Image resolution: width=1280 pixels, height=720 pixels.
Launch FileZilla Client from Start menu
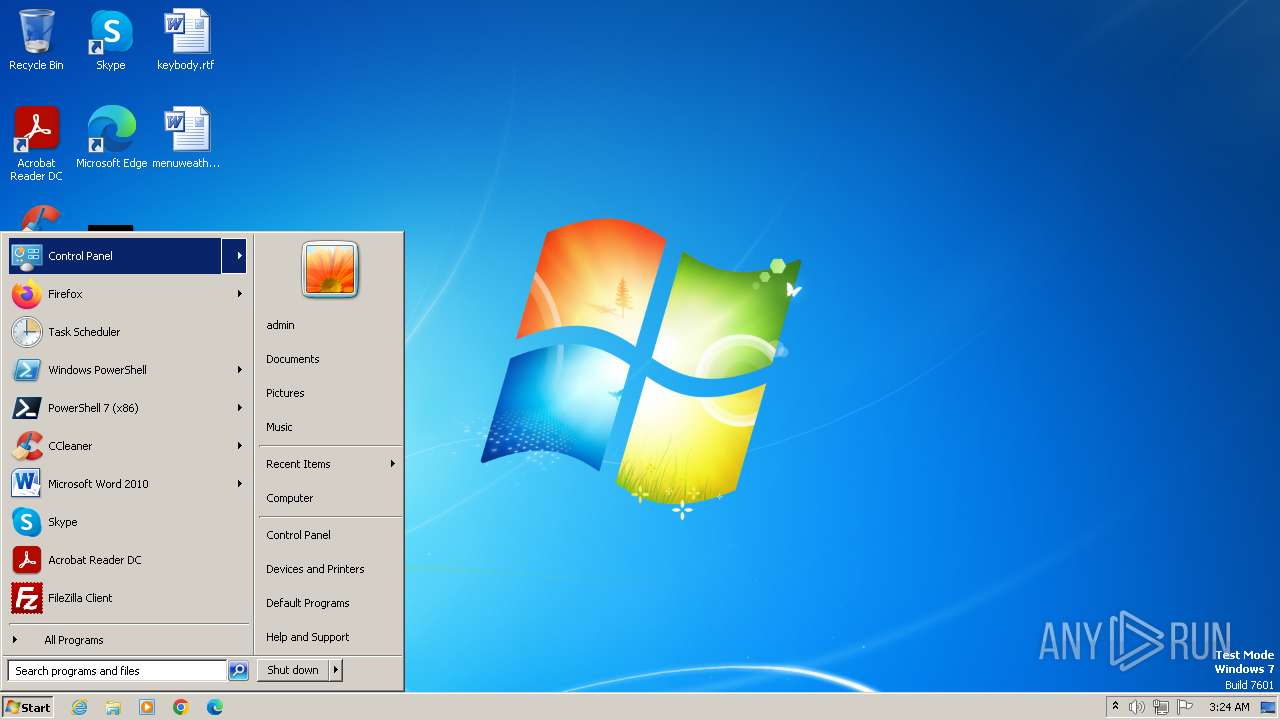click(x=127, y=598)
